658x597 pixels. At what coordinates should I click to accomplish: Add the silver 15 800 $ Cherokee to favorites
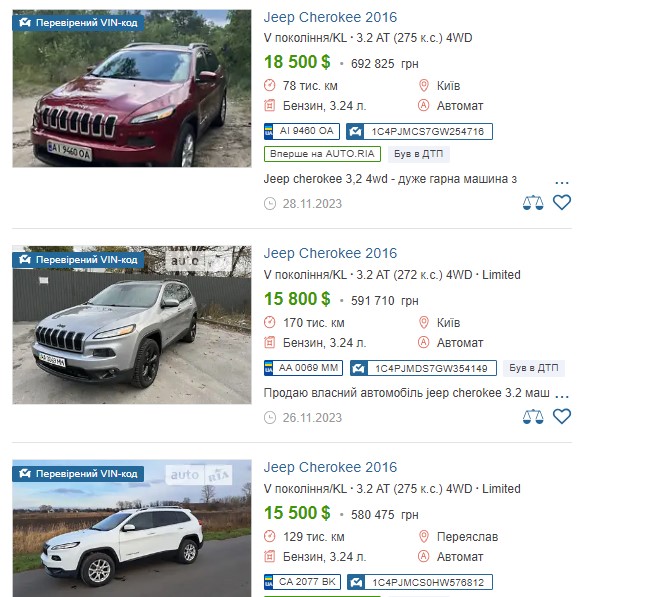(561, 416)
